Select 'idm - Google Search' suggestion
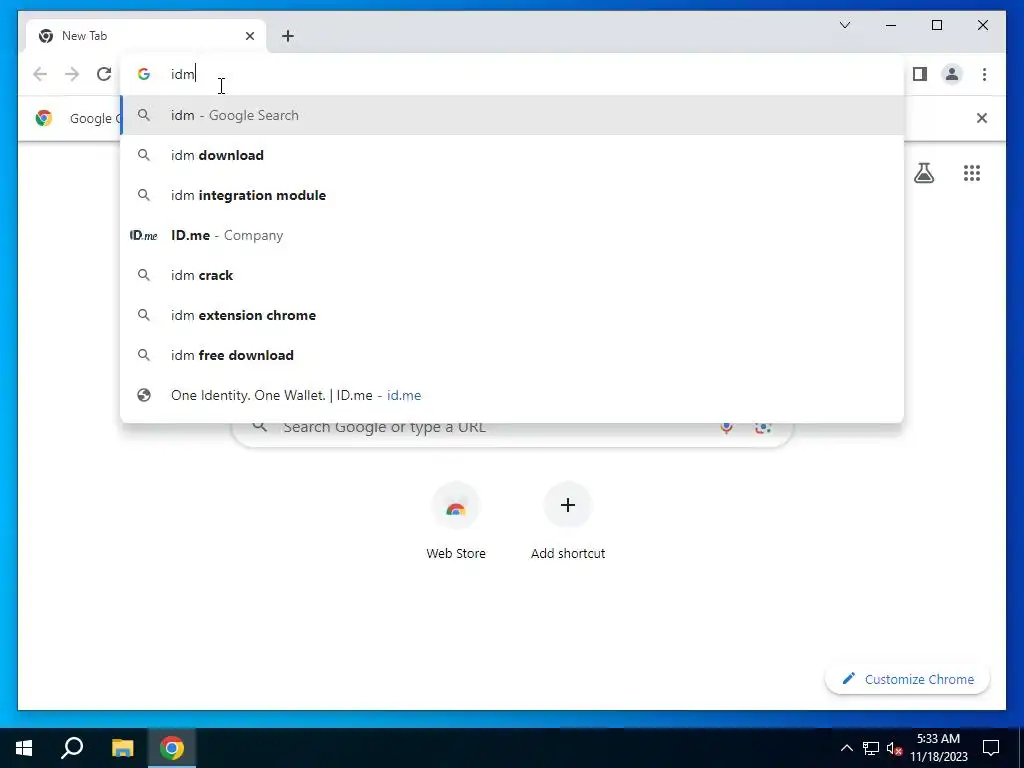This screenshot has width=1024, height=768. 513,116
